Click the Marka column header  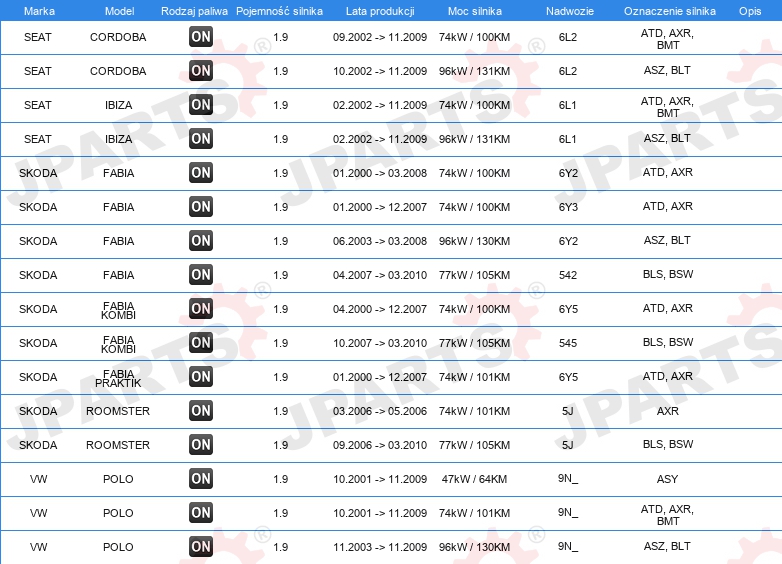coord(39,11)
